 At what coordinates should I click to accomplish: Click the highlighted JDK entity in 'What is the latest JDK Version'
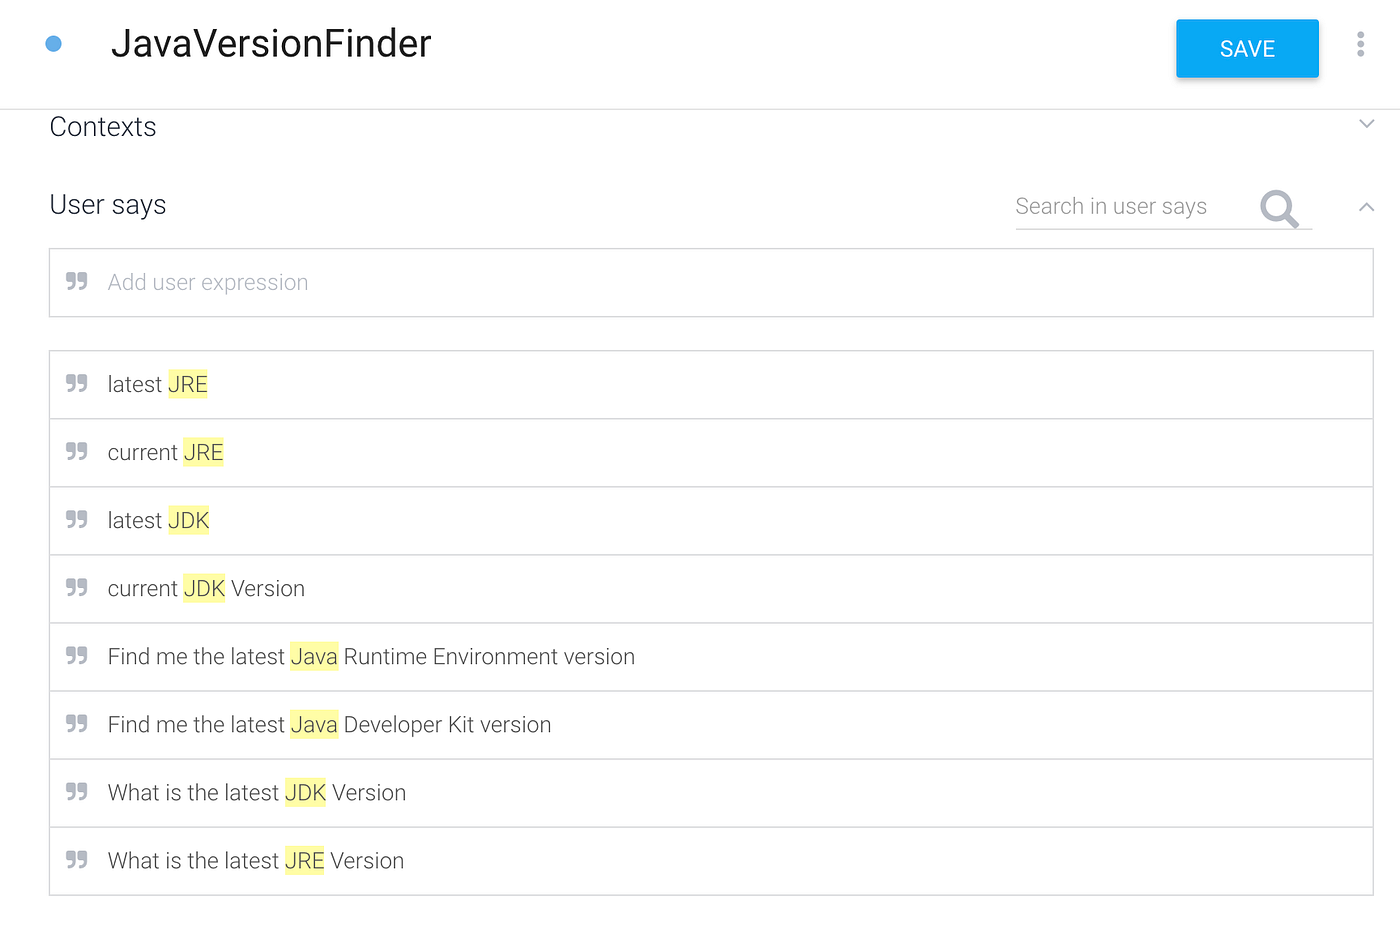click(x=304, y=792)
